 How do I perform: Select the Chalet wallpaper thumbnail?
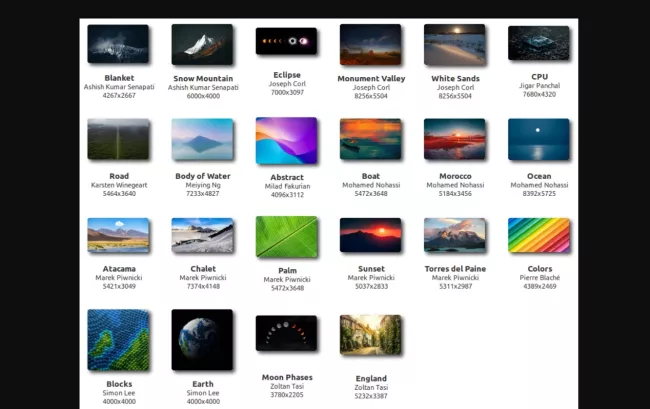pos(202,235)
